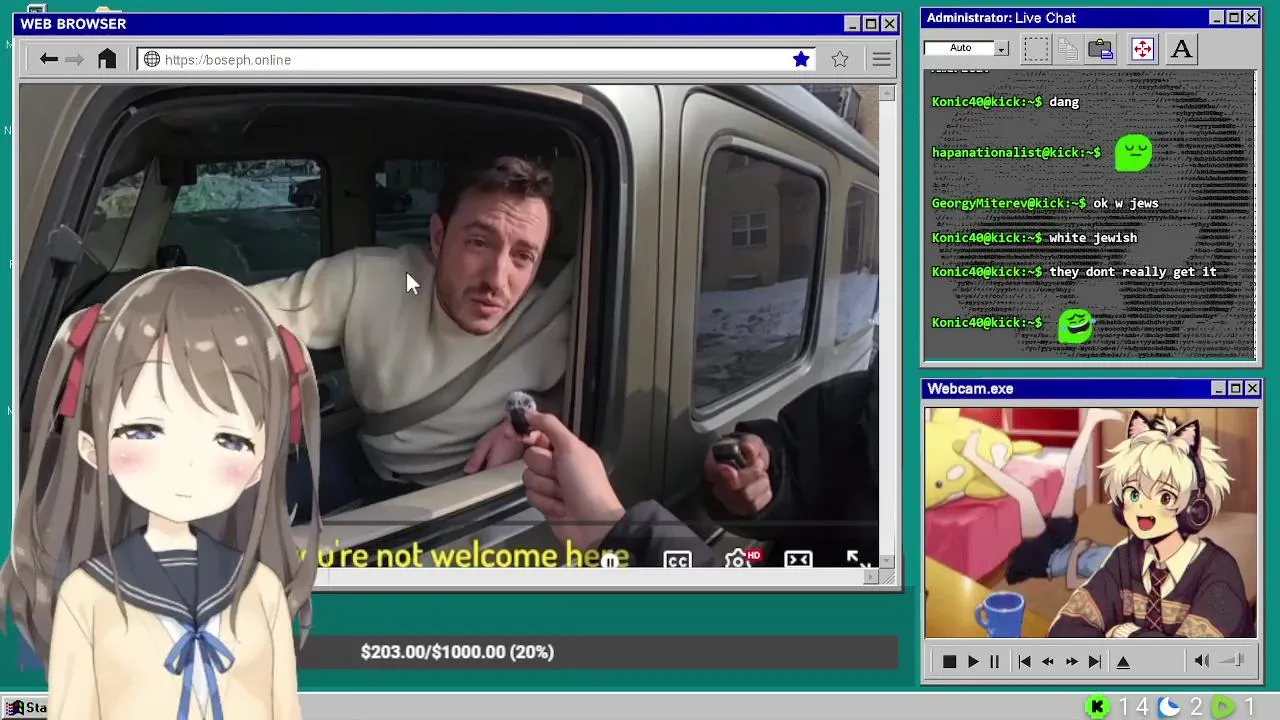Pause the video with the round pause button
Viewport: 1280px width, 720px height.
[610, 561]
